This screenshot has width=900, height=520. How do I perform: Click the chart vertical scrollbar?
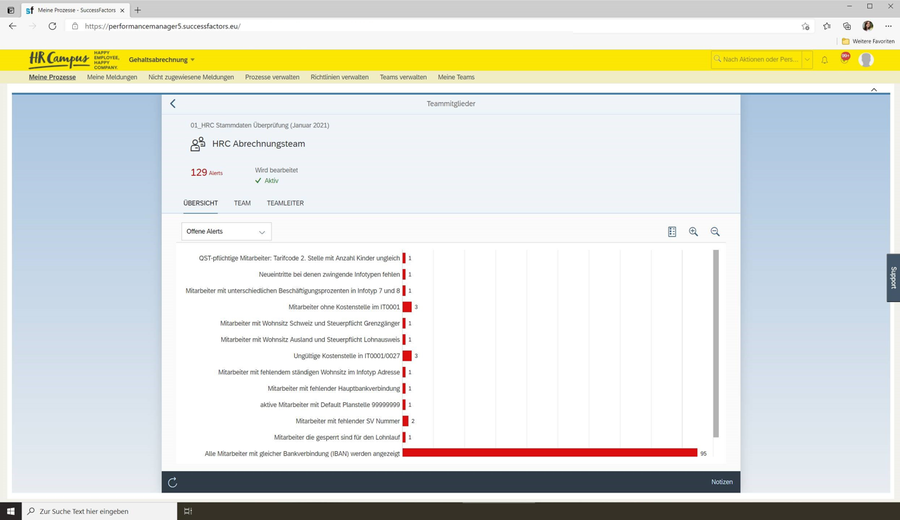pos(716,343)
